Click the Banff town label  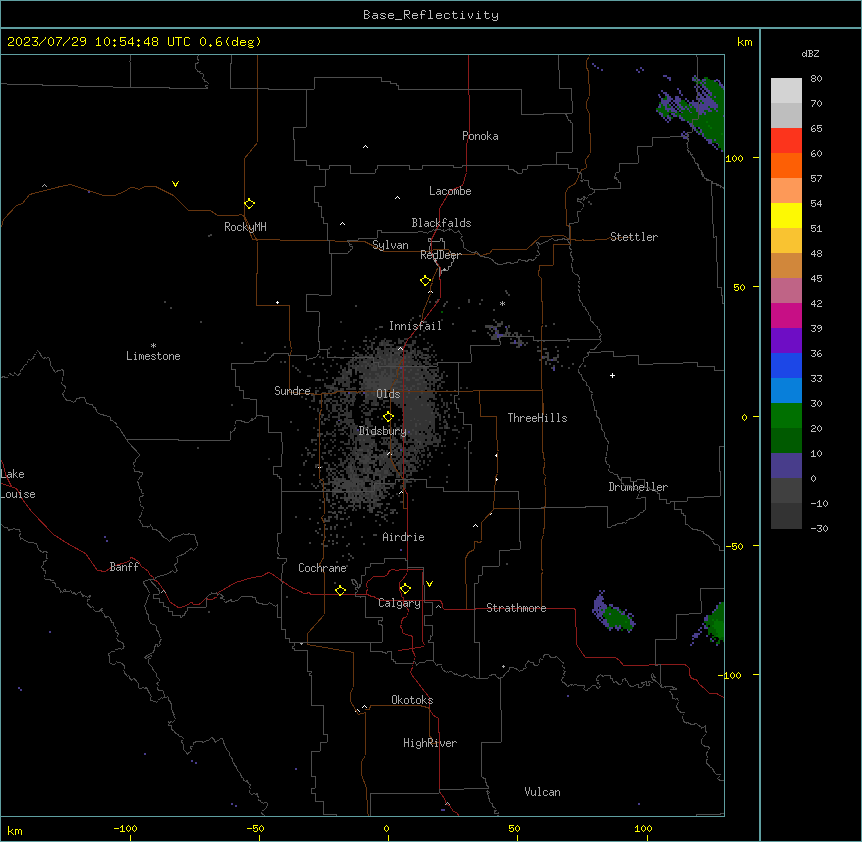[124, 567]
